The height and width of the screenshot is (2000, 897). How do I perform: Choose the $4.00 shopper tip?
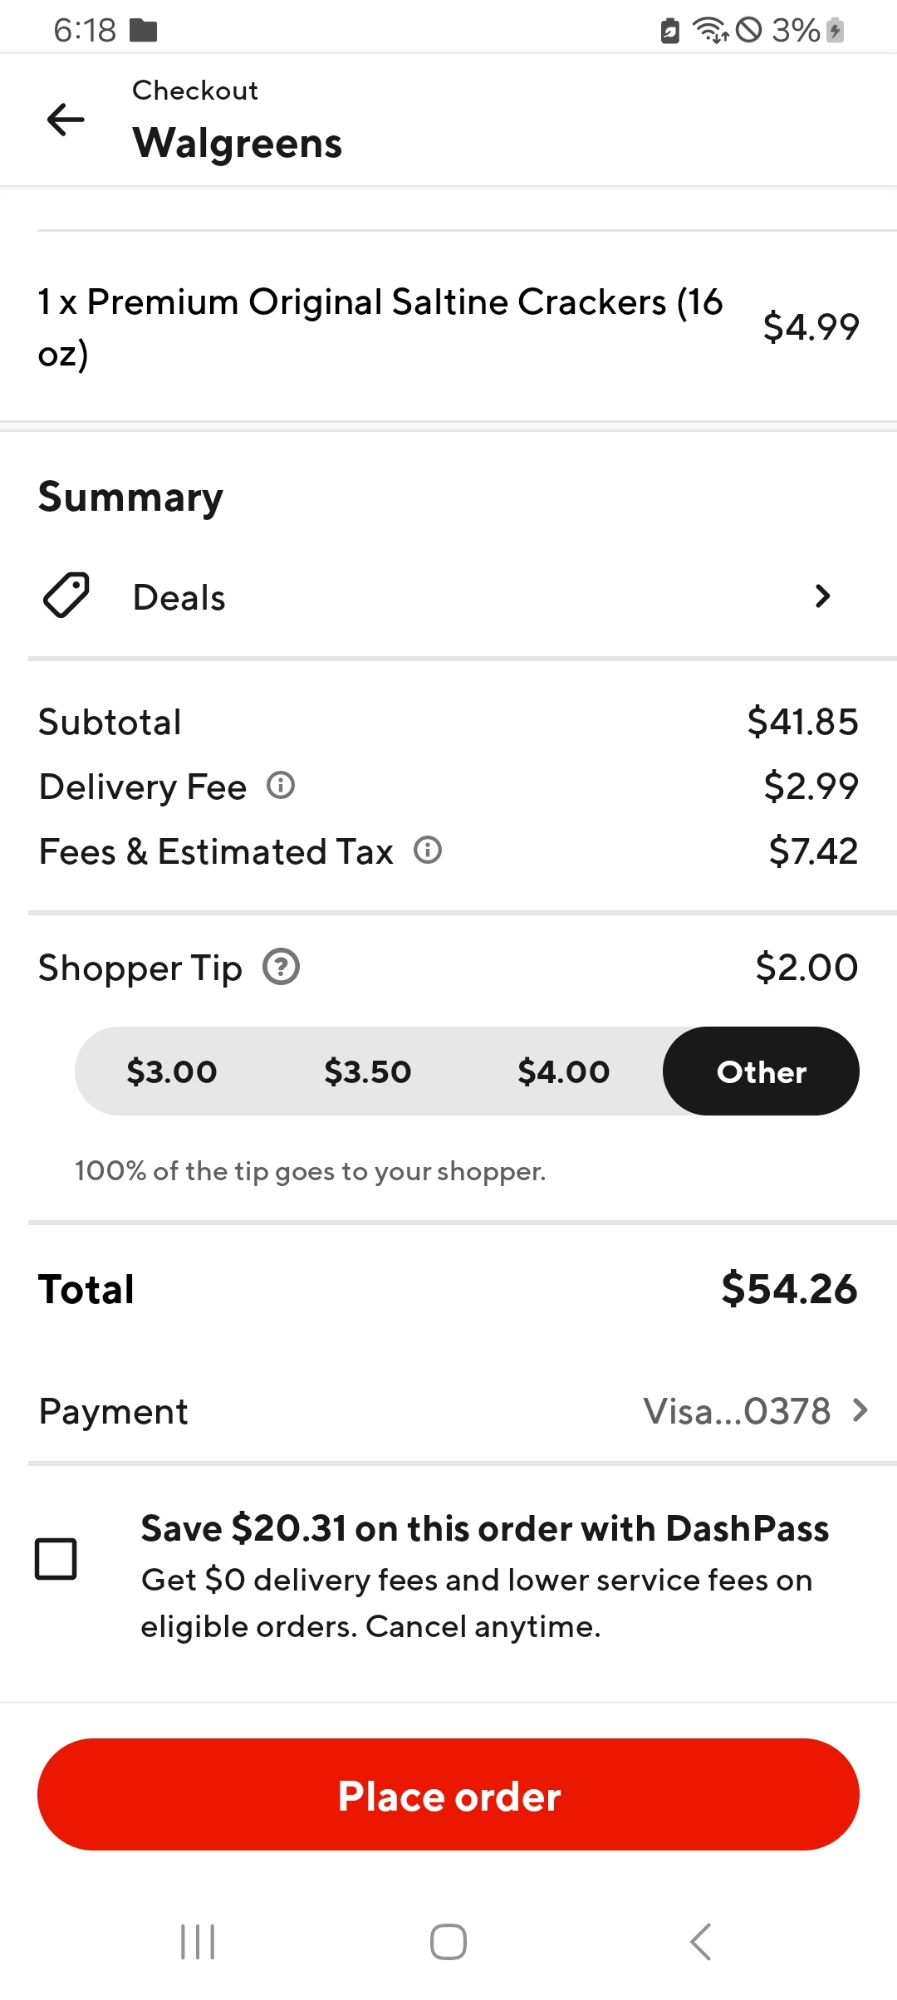[564, 1072]
